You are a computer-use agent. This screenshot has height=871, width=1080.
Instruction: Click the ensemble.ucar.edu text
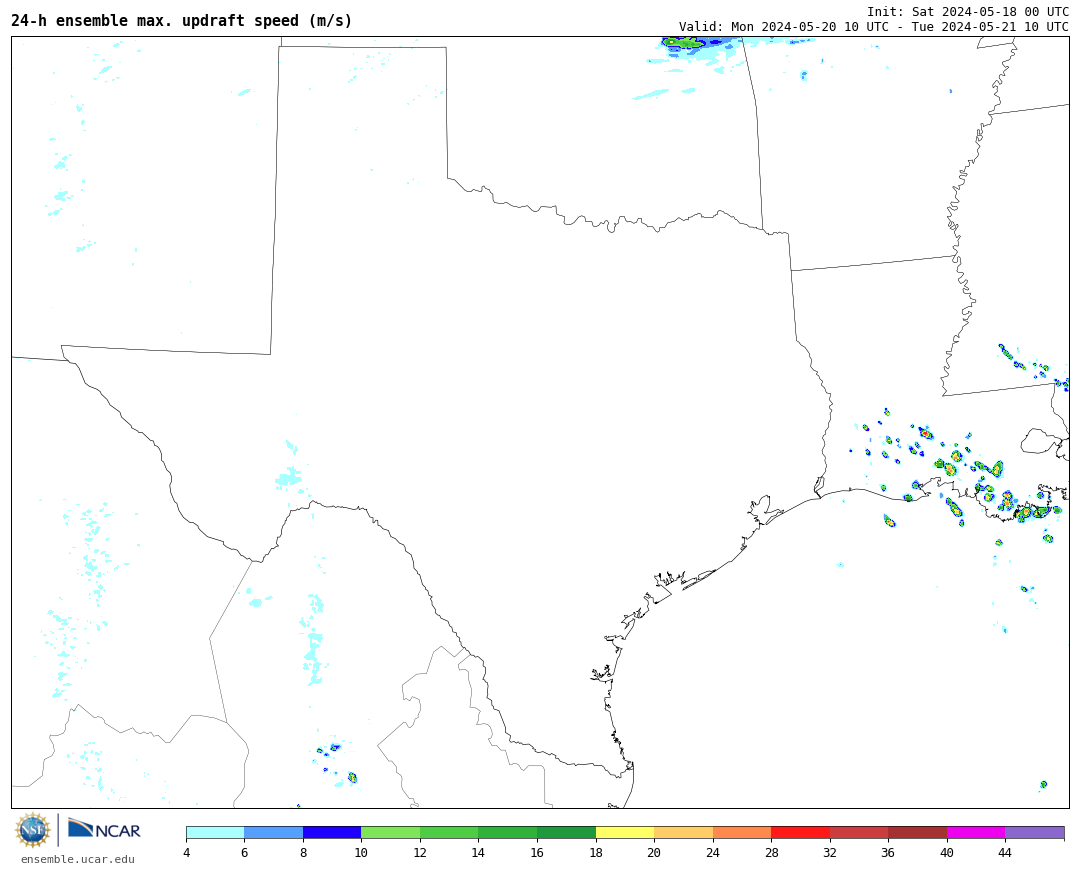[78, 859]
